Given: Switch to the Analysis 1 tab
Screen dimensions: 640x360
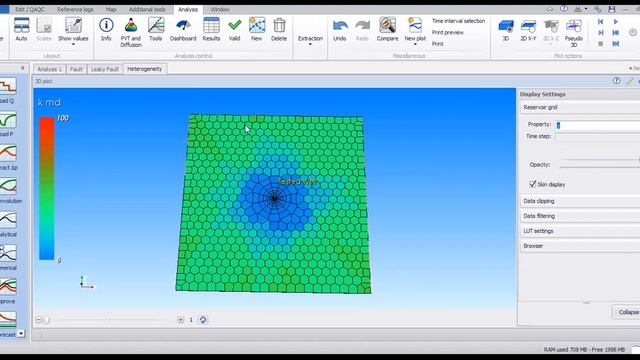Looking at the screenshot, I should pyautogui.click(x=49, y=69).
